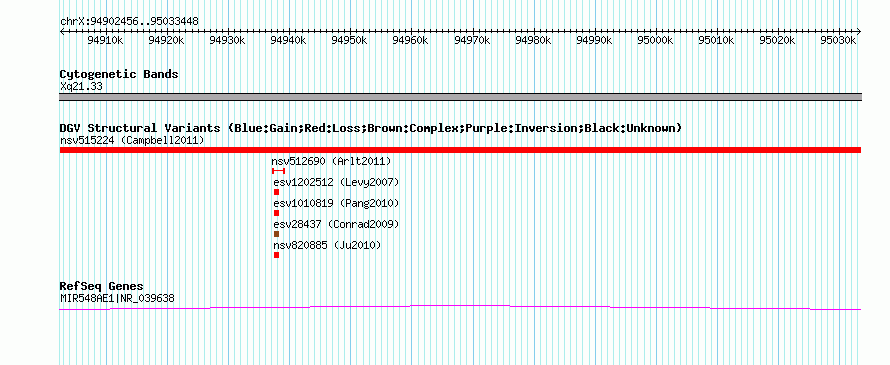Select the gray Xq21.33 cytogenetic band bar
The image size is (890, 365).
(x=460, y=97)
